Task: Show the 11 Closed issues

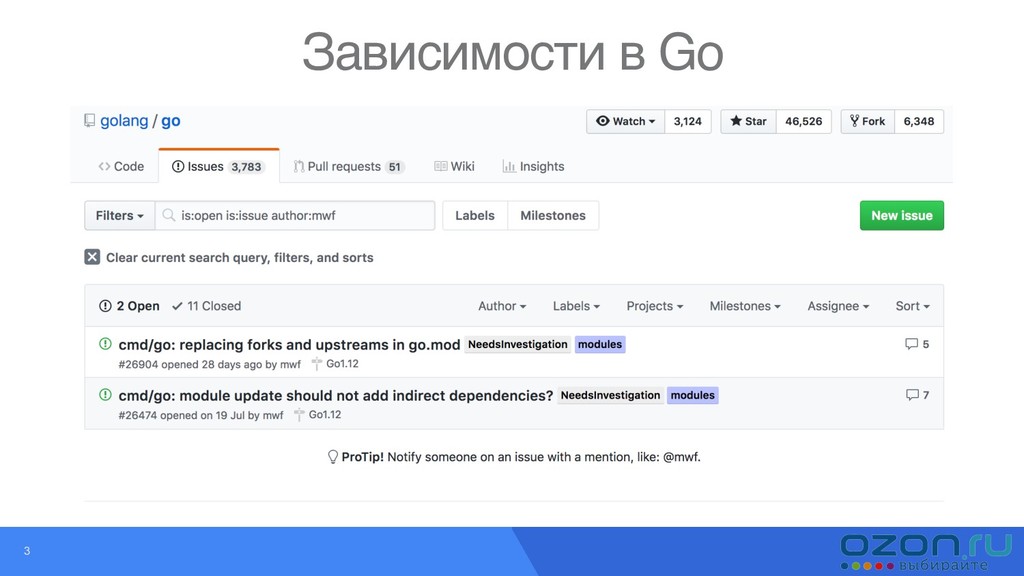Action: pyautogui.click(x=206, y=306)
